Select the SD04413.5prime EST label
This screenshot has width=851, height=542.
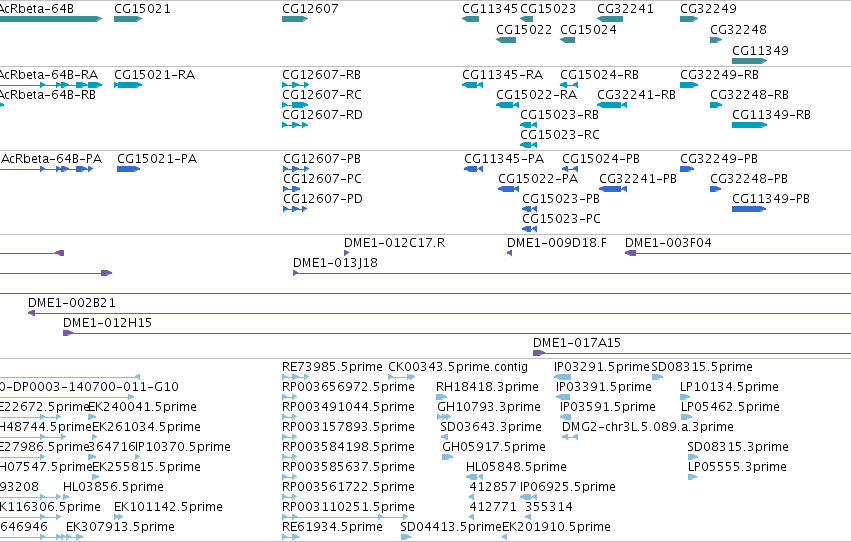coord(451,527)
